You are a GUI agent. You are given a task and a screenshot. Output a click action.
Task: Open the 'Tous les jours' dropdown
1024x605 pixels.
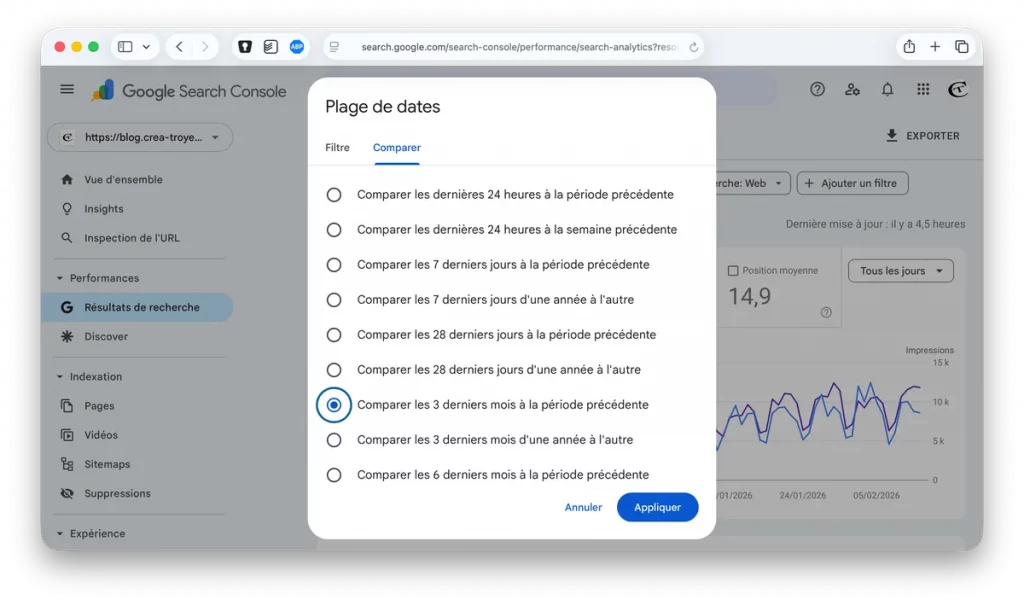click(x=899, y=270)
